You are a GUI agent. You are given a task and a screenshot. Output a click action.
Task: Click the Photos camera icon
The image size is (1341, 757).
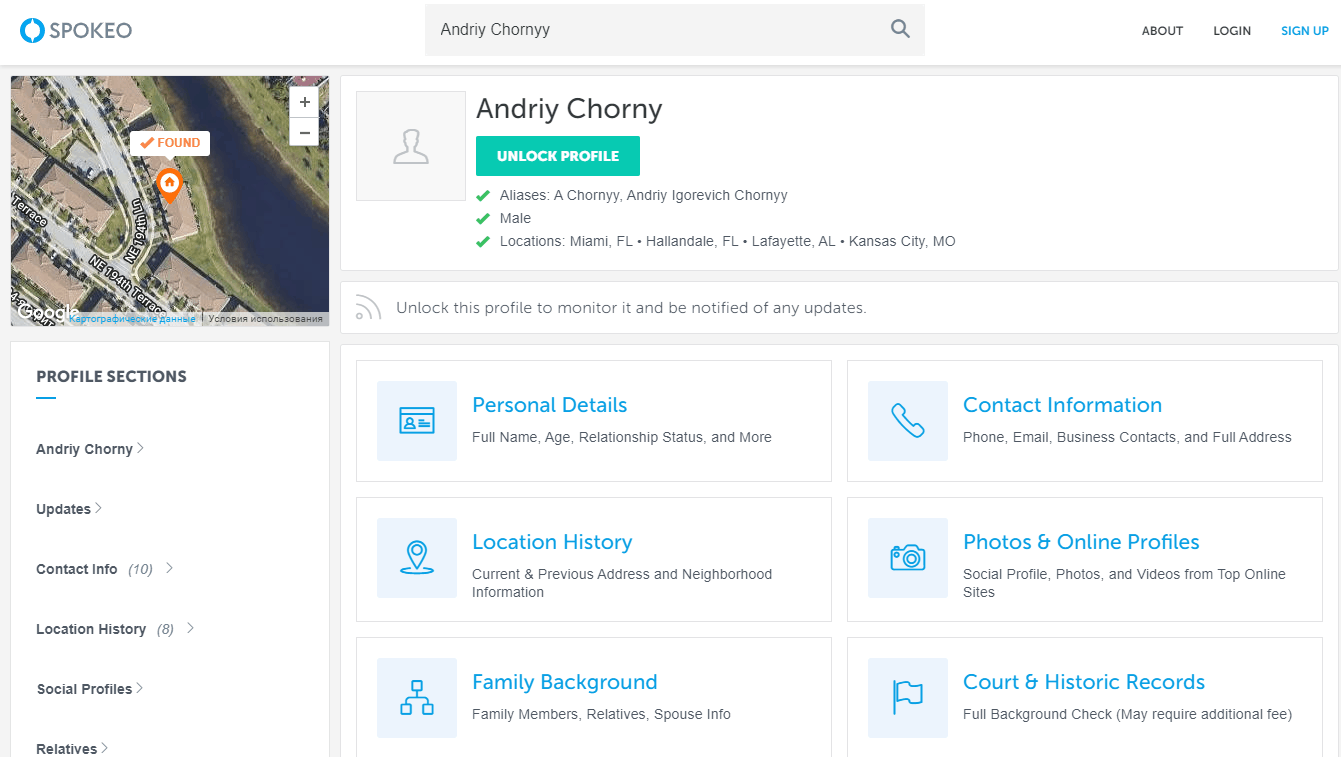[x=908, y=558]
